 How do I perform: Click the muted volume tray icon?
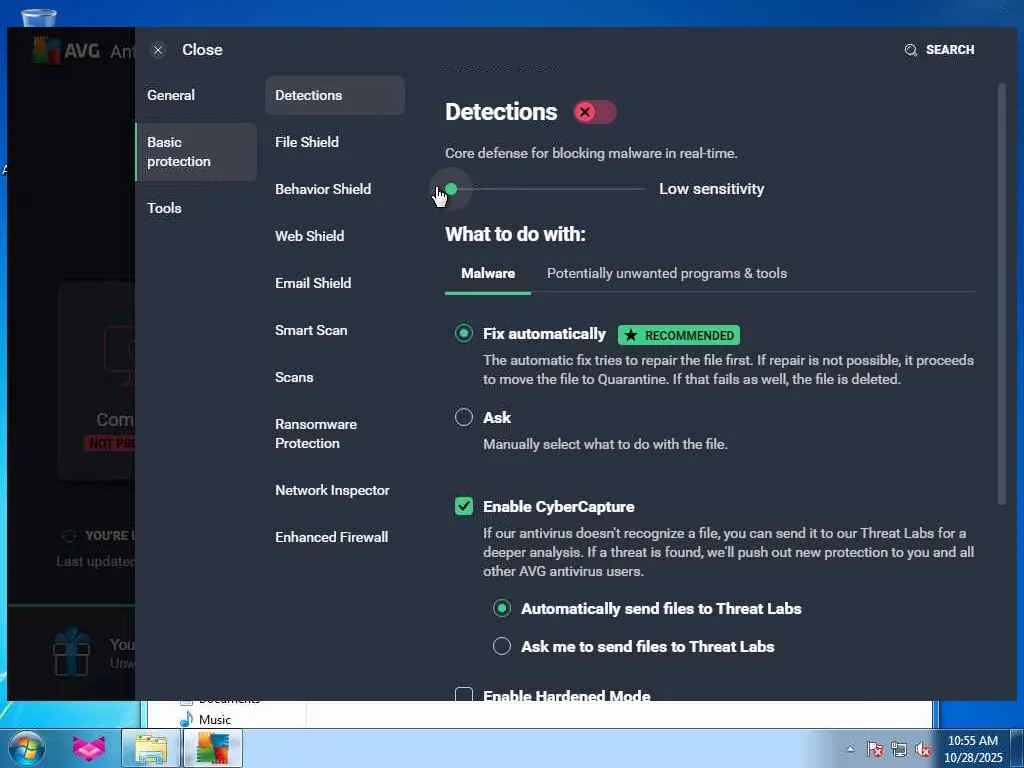coord(923,749)
